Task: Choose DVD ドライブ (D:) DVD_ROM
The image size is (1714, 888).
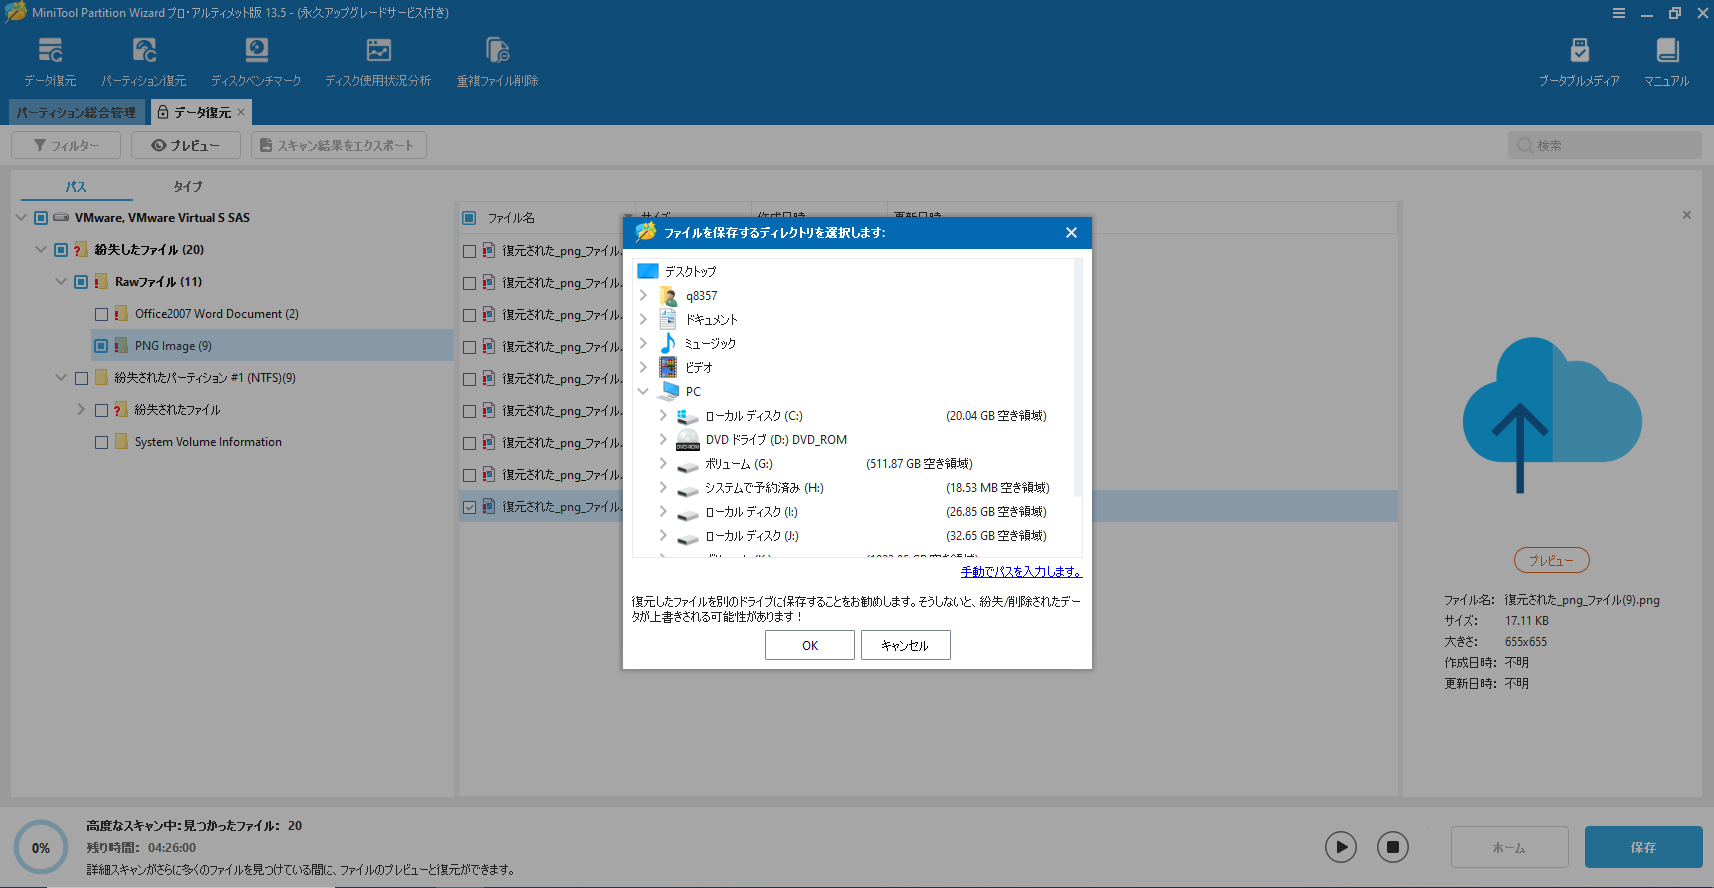Action: coord(776,440)
